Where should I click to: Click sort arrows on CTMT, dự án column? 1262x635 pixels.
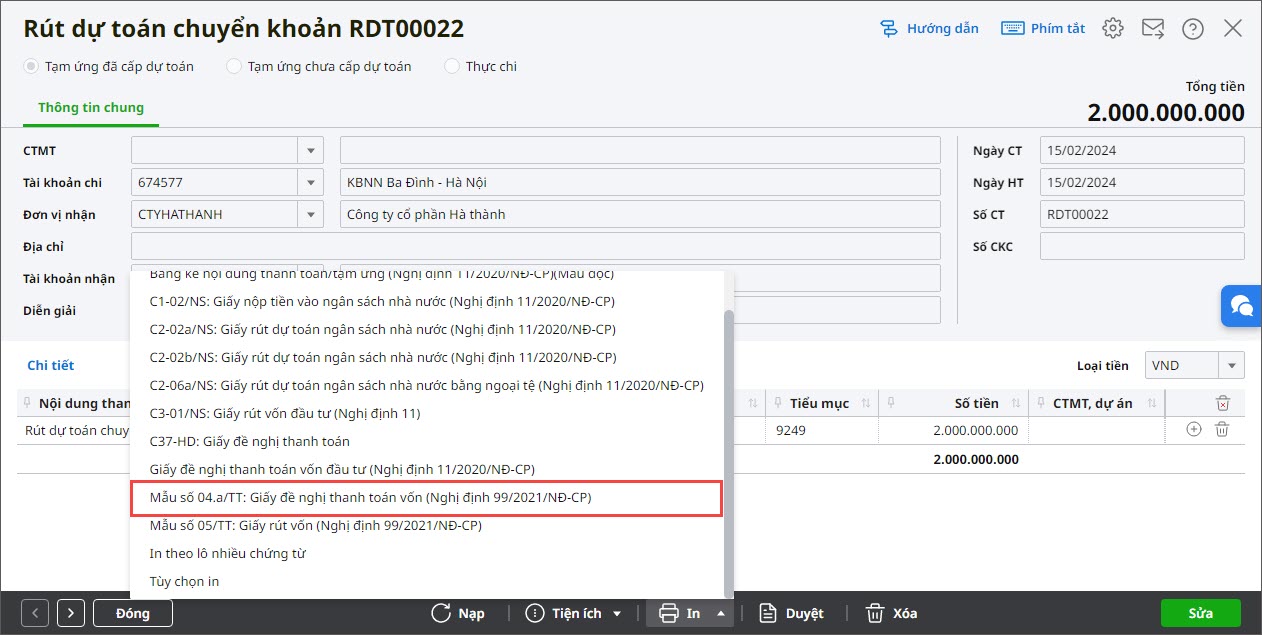click(x=1152, y=403)
